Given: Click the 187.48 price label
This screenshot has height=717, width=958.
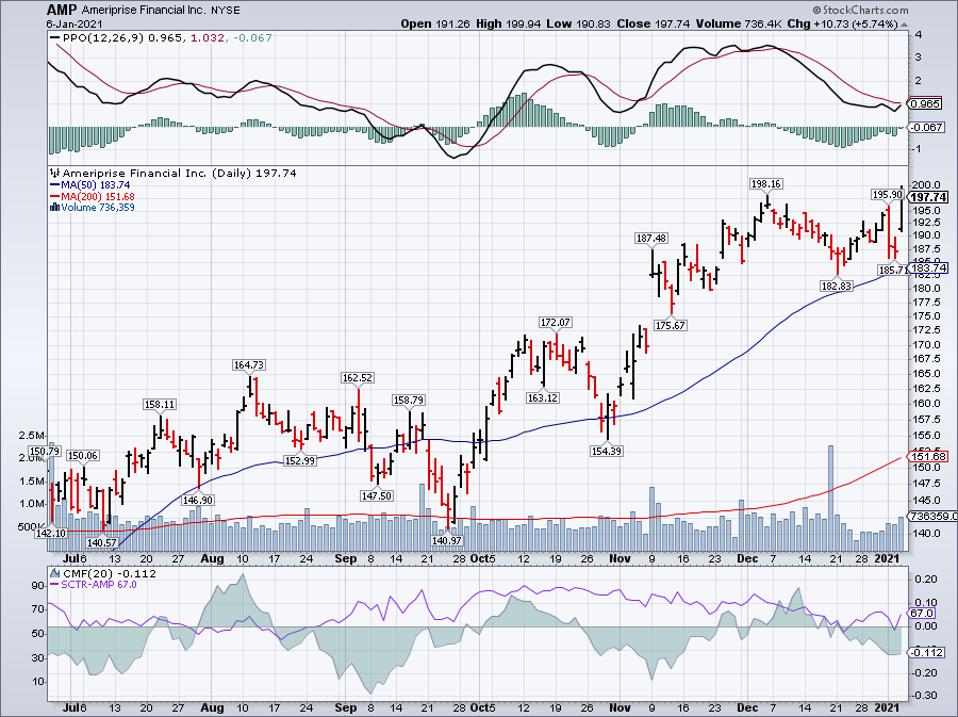Looking at the screenshot, I should click(x=651, y=238).
